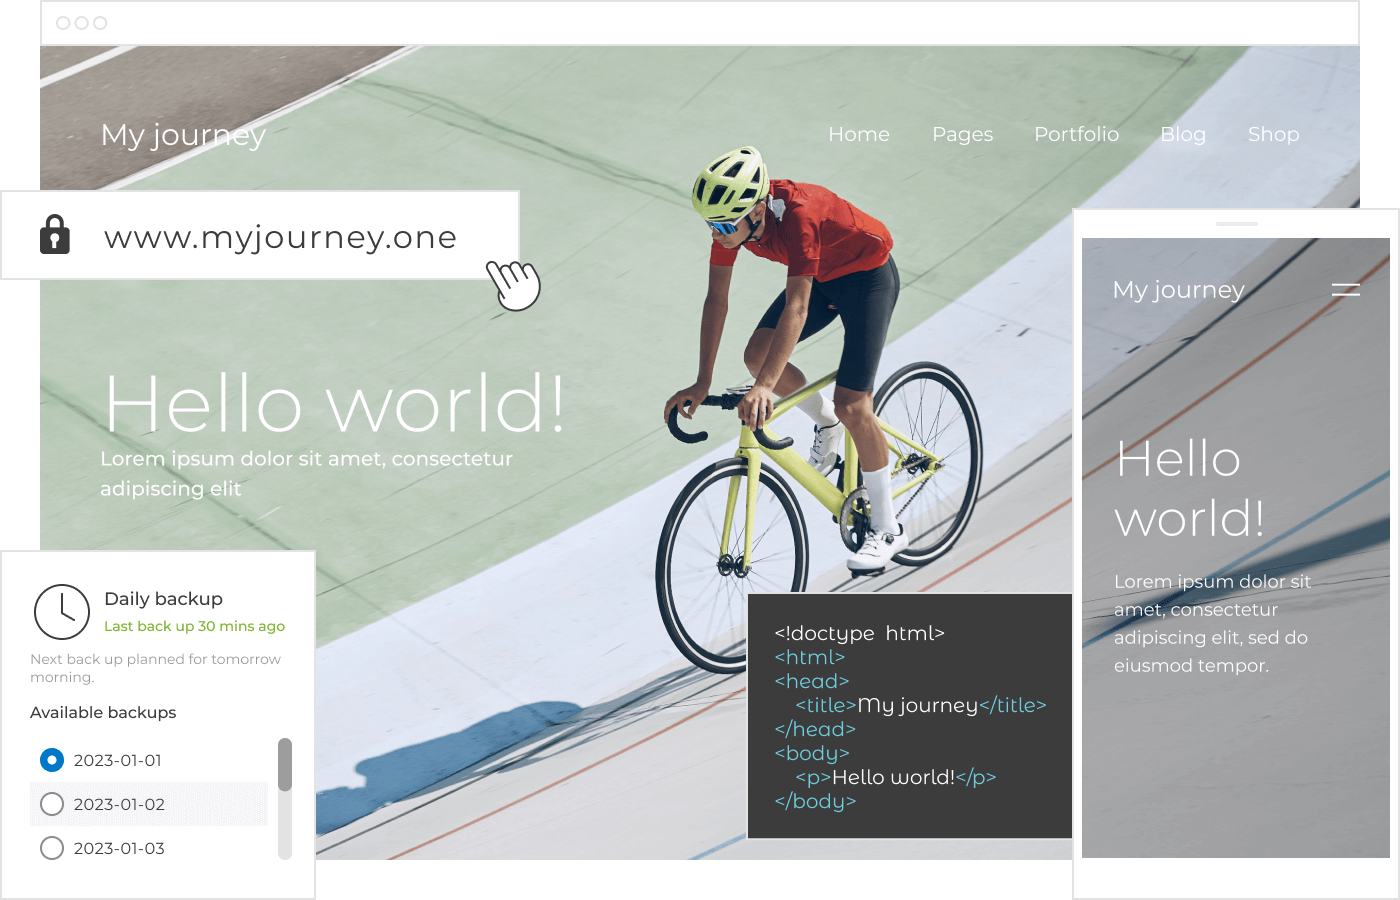Click the HTML code snippet panel
The height and width of the screenshot is (900, 1400).
click(910, 716)
